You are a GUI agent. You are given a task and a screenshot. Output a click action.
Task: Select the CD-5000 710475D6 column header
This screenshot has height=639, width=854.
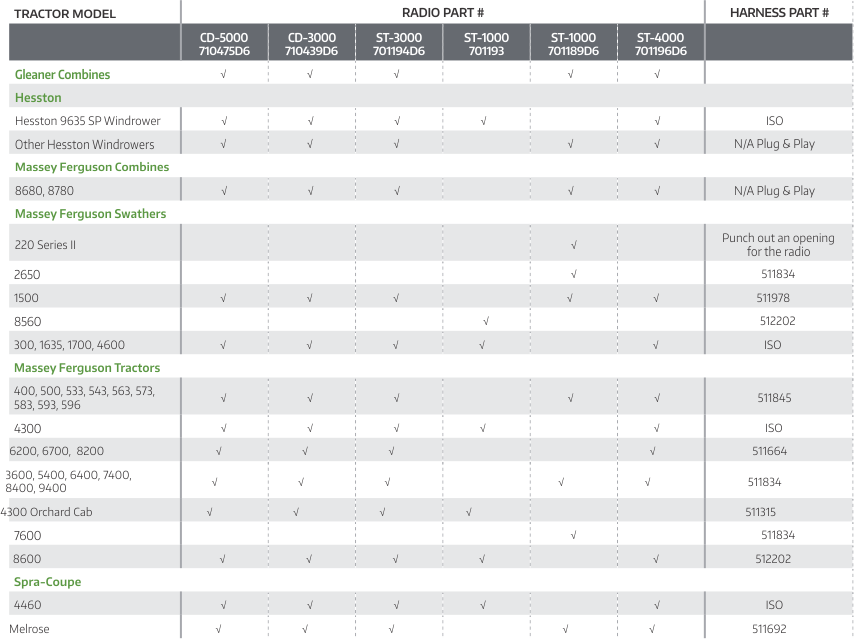224,44
